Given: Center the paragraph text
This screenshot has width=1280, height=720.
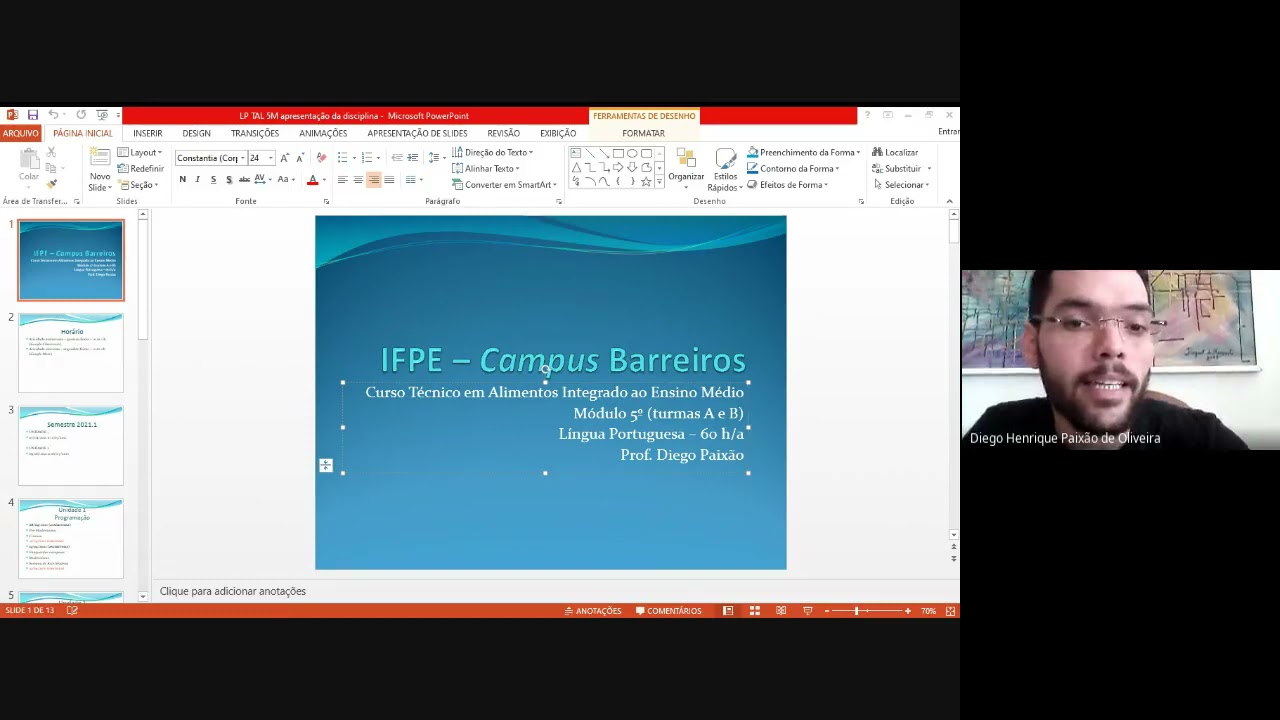Looking at the screenshot, I should tap(358, 180).
